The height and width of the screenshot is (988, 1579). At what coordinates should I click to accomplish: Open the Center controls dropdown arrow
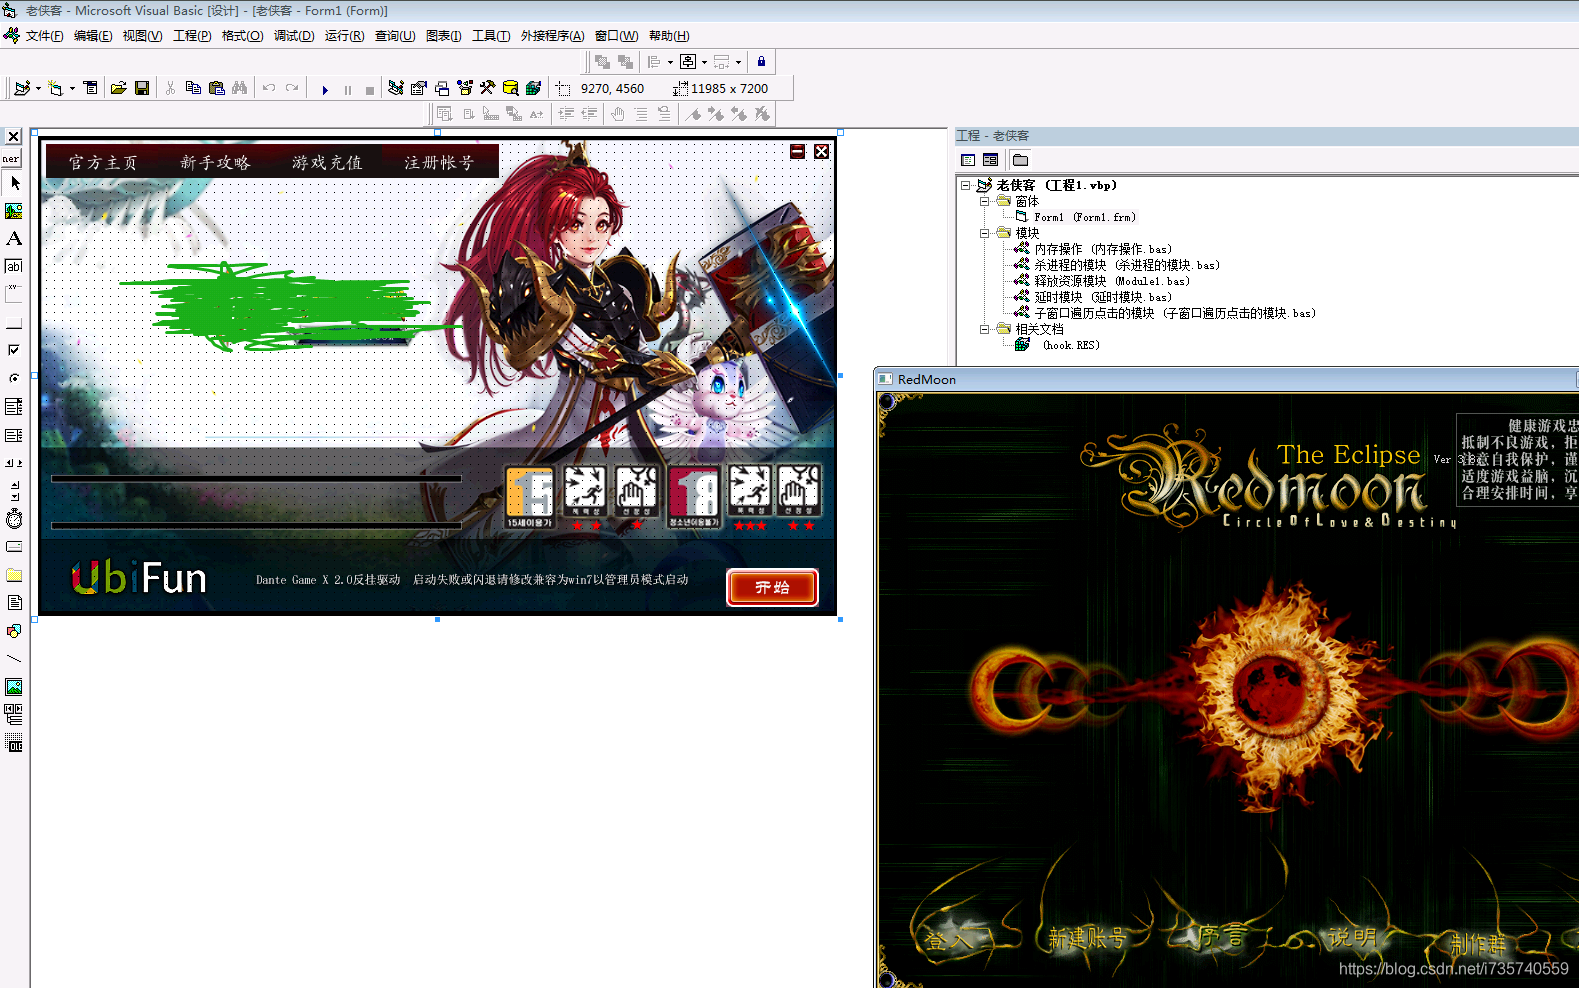pos(704,61)
